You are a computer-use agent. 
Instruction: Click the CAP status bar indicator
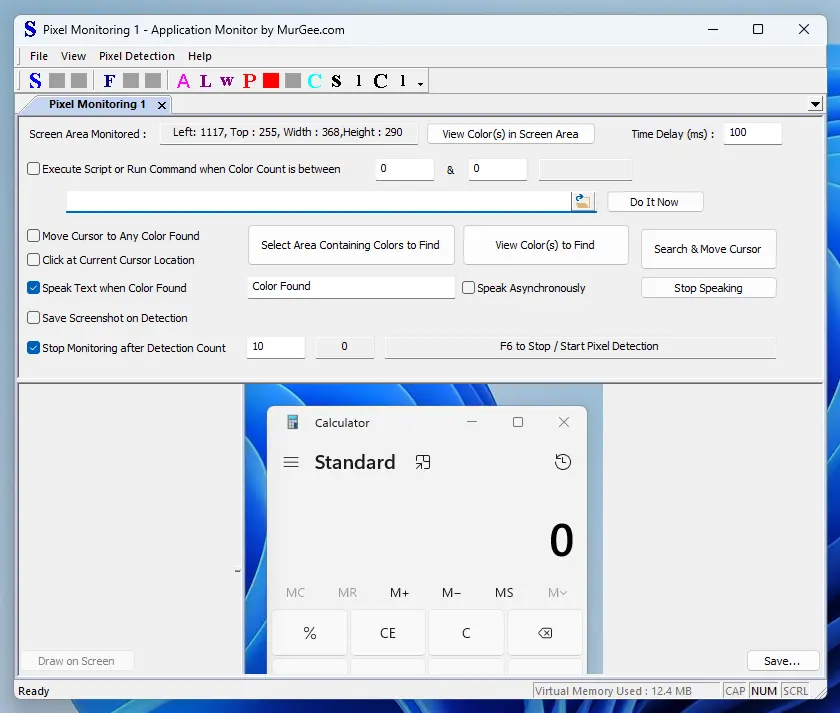(x=735, y=691)
